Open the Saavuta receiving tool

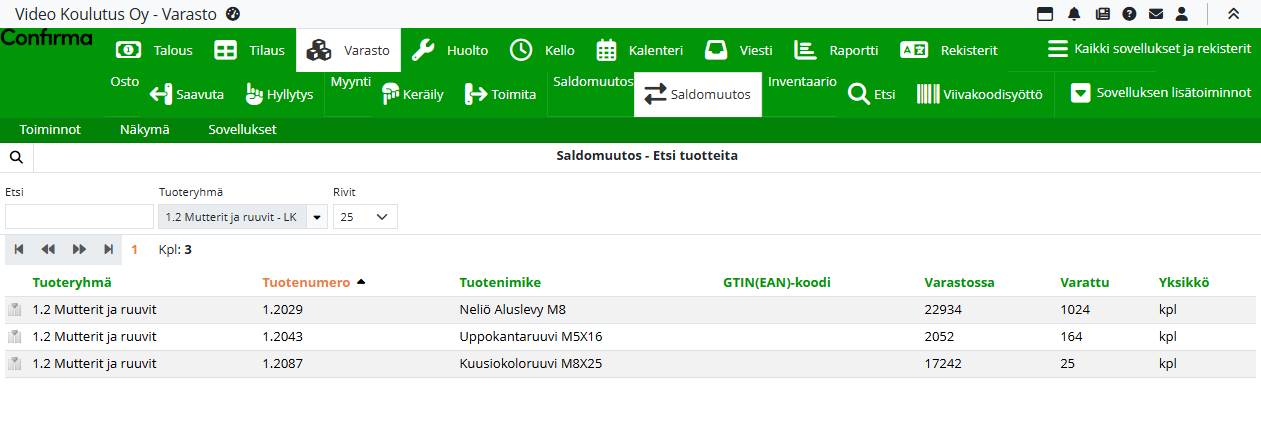point(186,95)
